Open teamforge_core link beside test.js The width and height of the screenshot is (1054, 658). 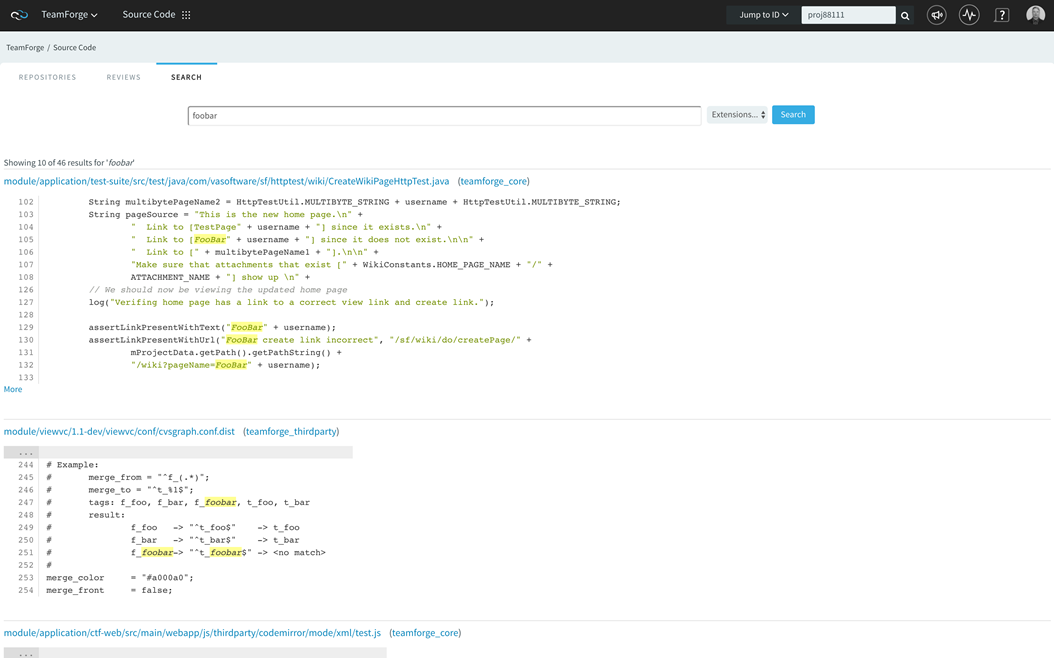point(425,633)
